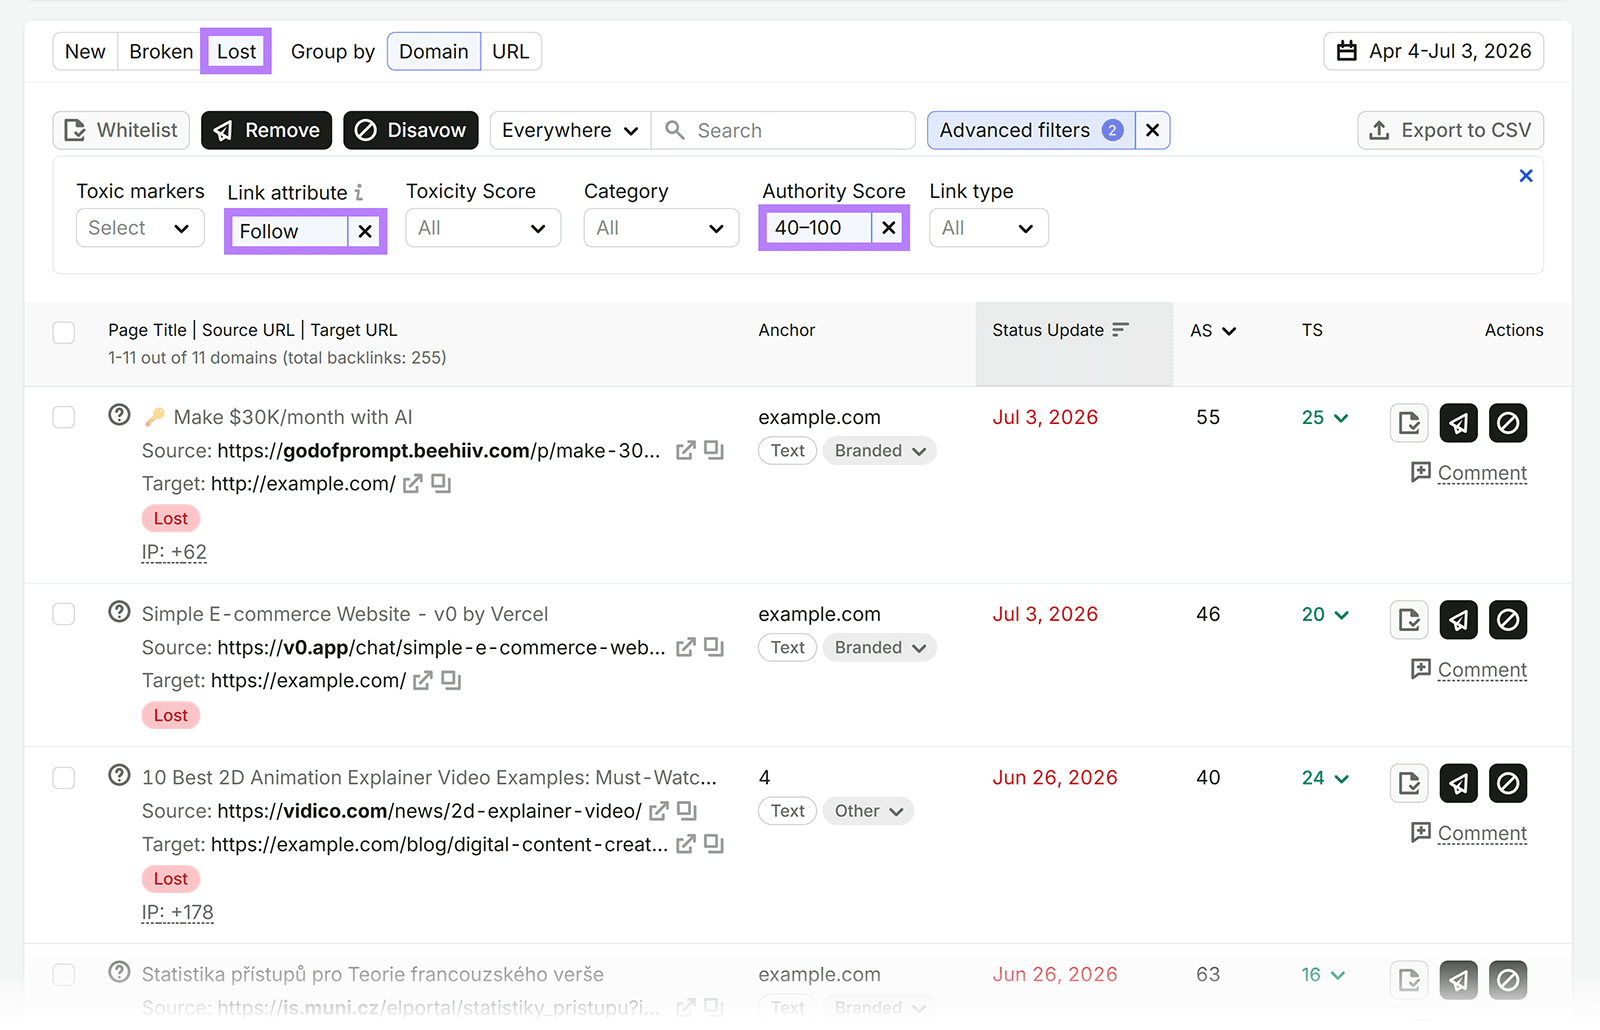
Task: Click the Whitelist button
Action: [121, 130]
